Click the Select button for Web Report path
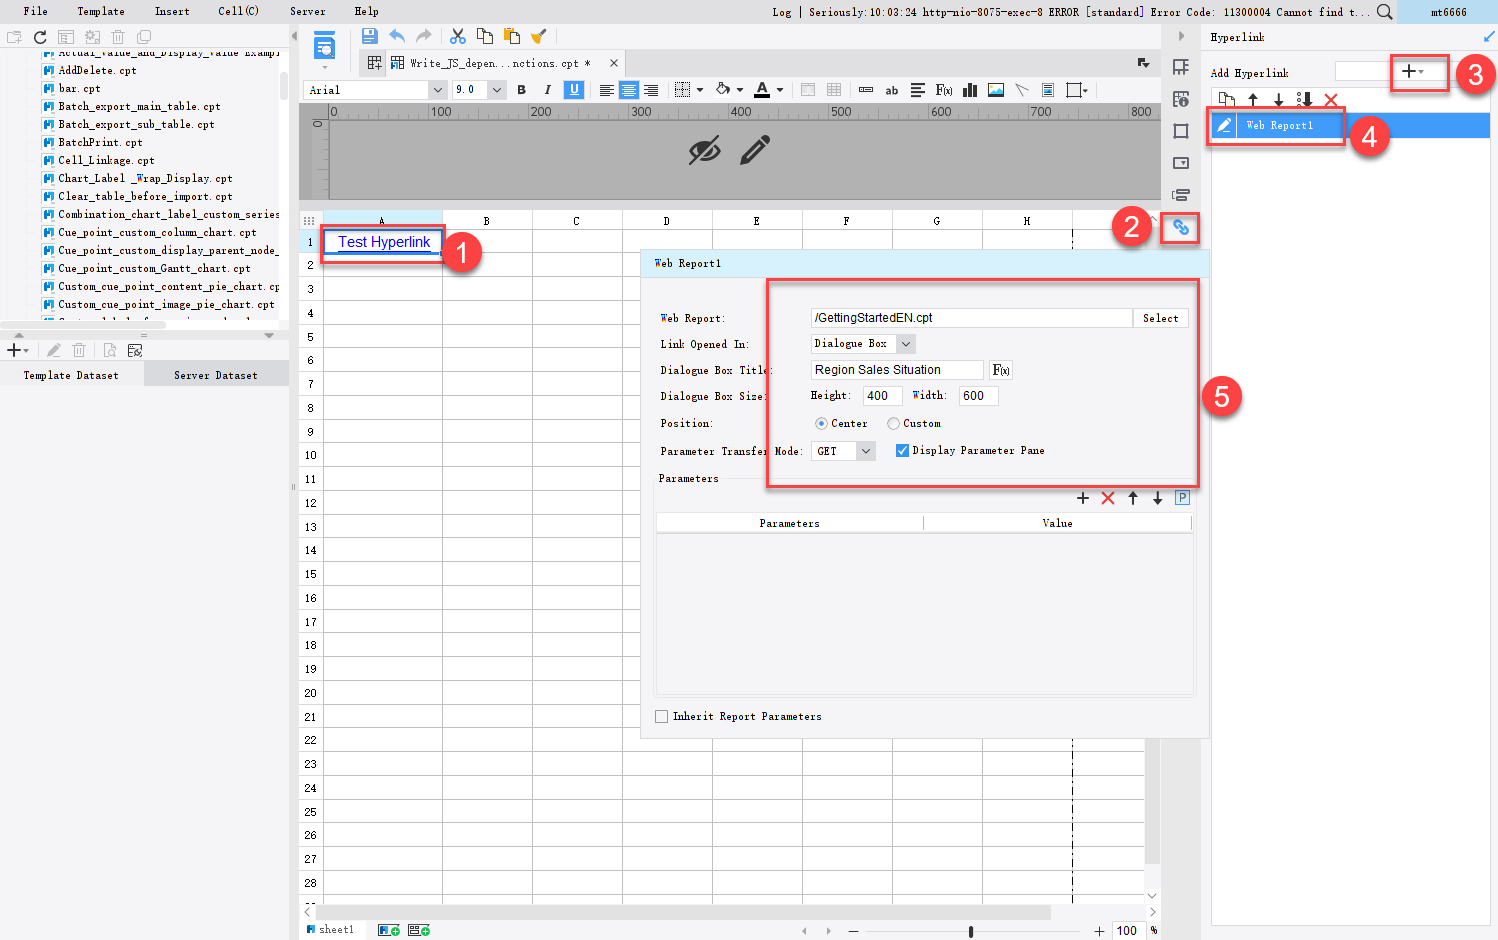1498x940 pixels. tap(1160, 318)
